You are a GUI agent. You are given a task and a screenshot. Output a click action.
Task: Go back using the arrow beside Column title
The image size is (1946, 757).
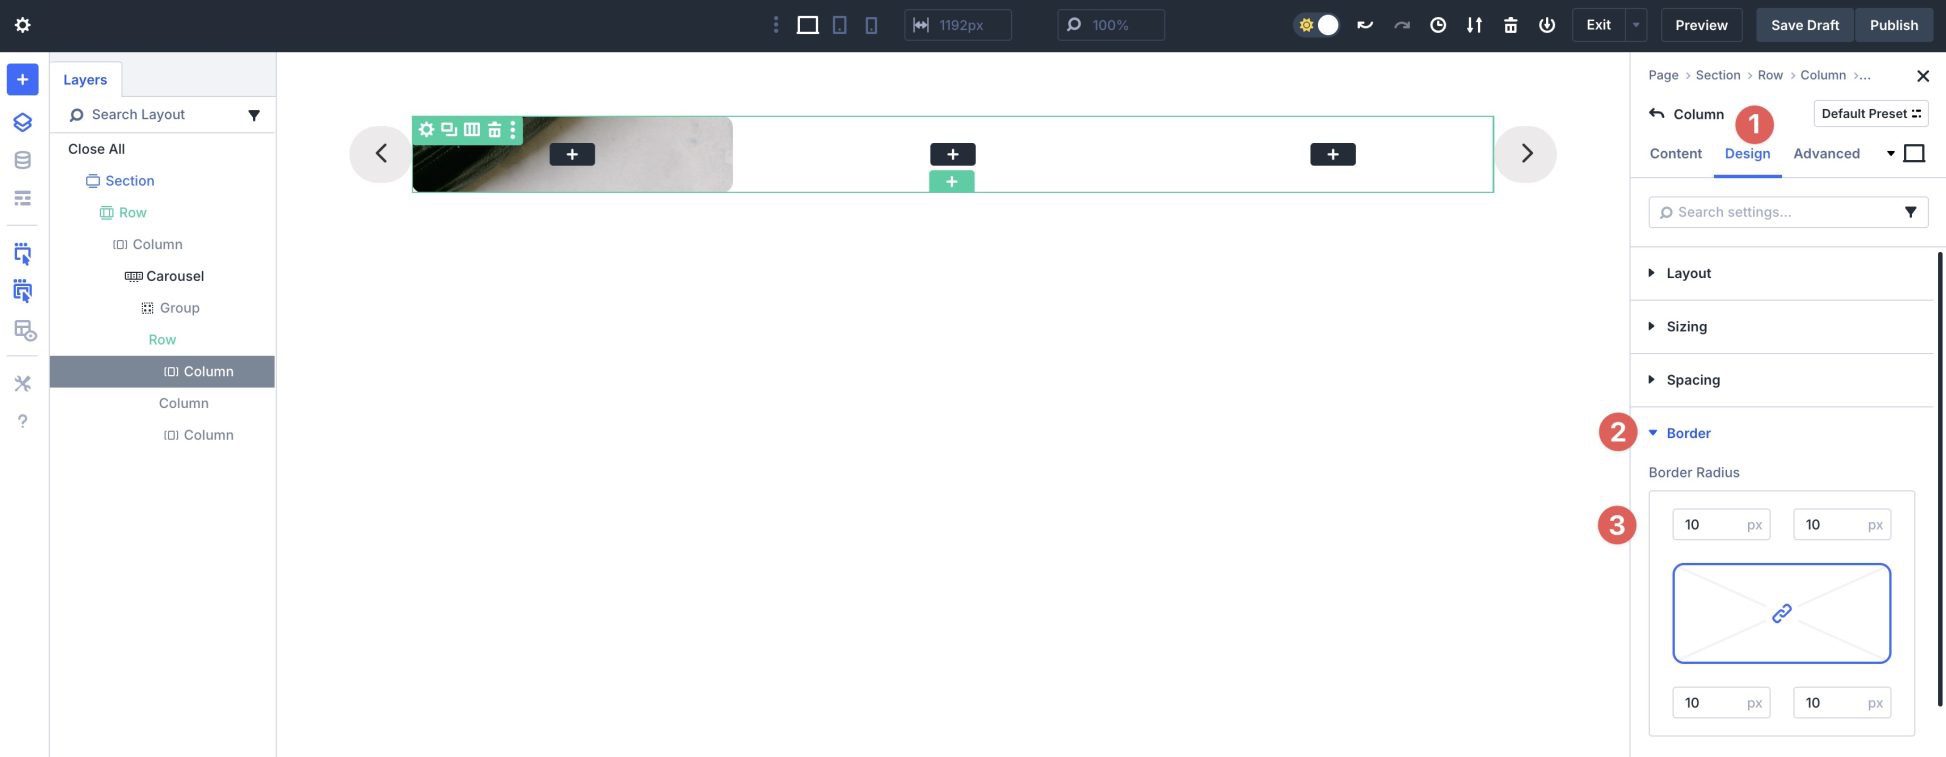point(1656,113)
